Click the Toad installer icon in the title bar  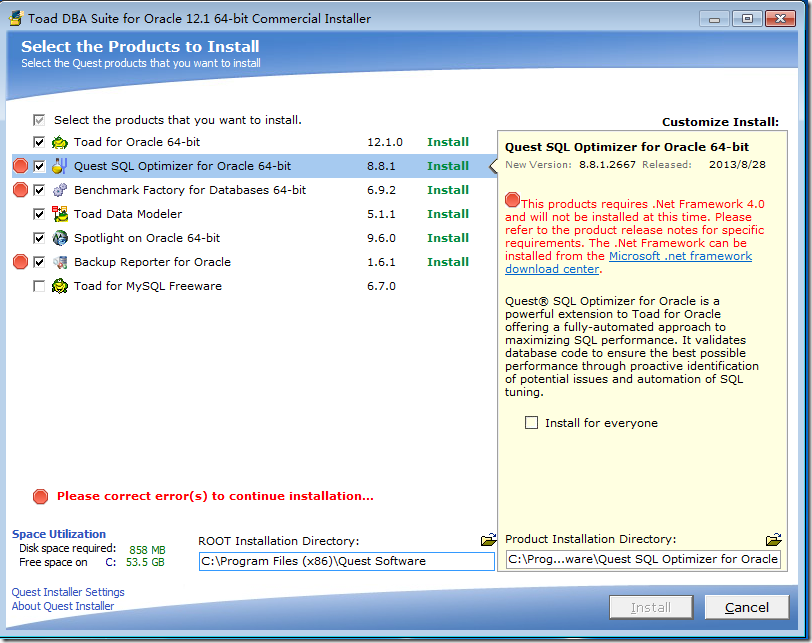16,18
